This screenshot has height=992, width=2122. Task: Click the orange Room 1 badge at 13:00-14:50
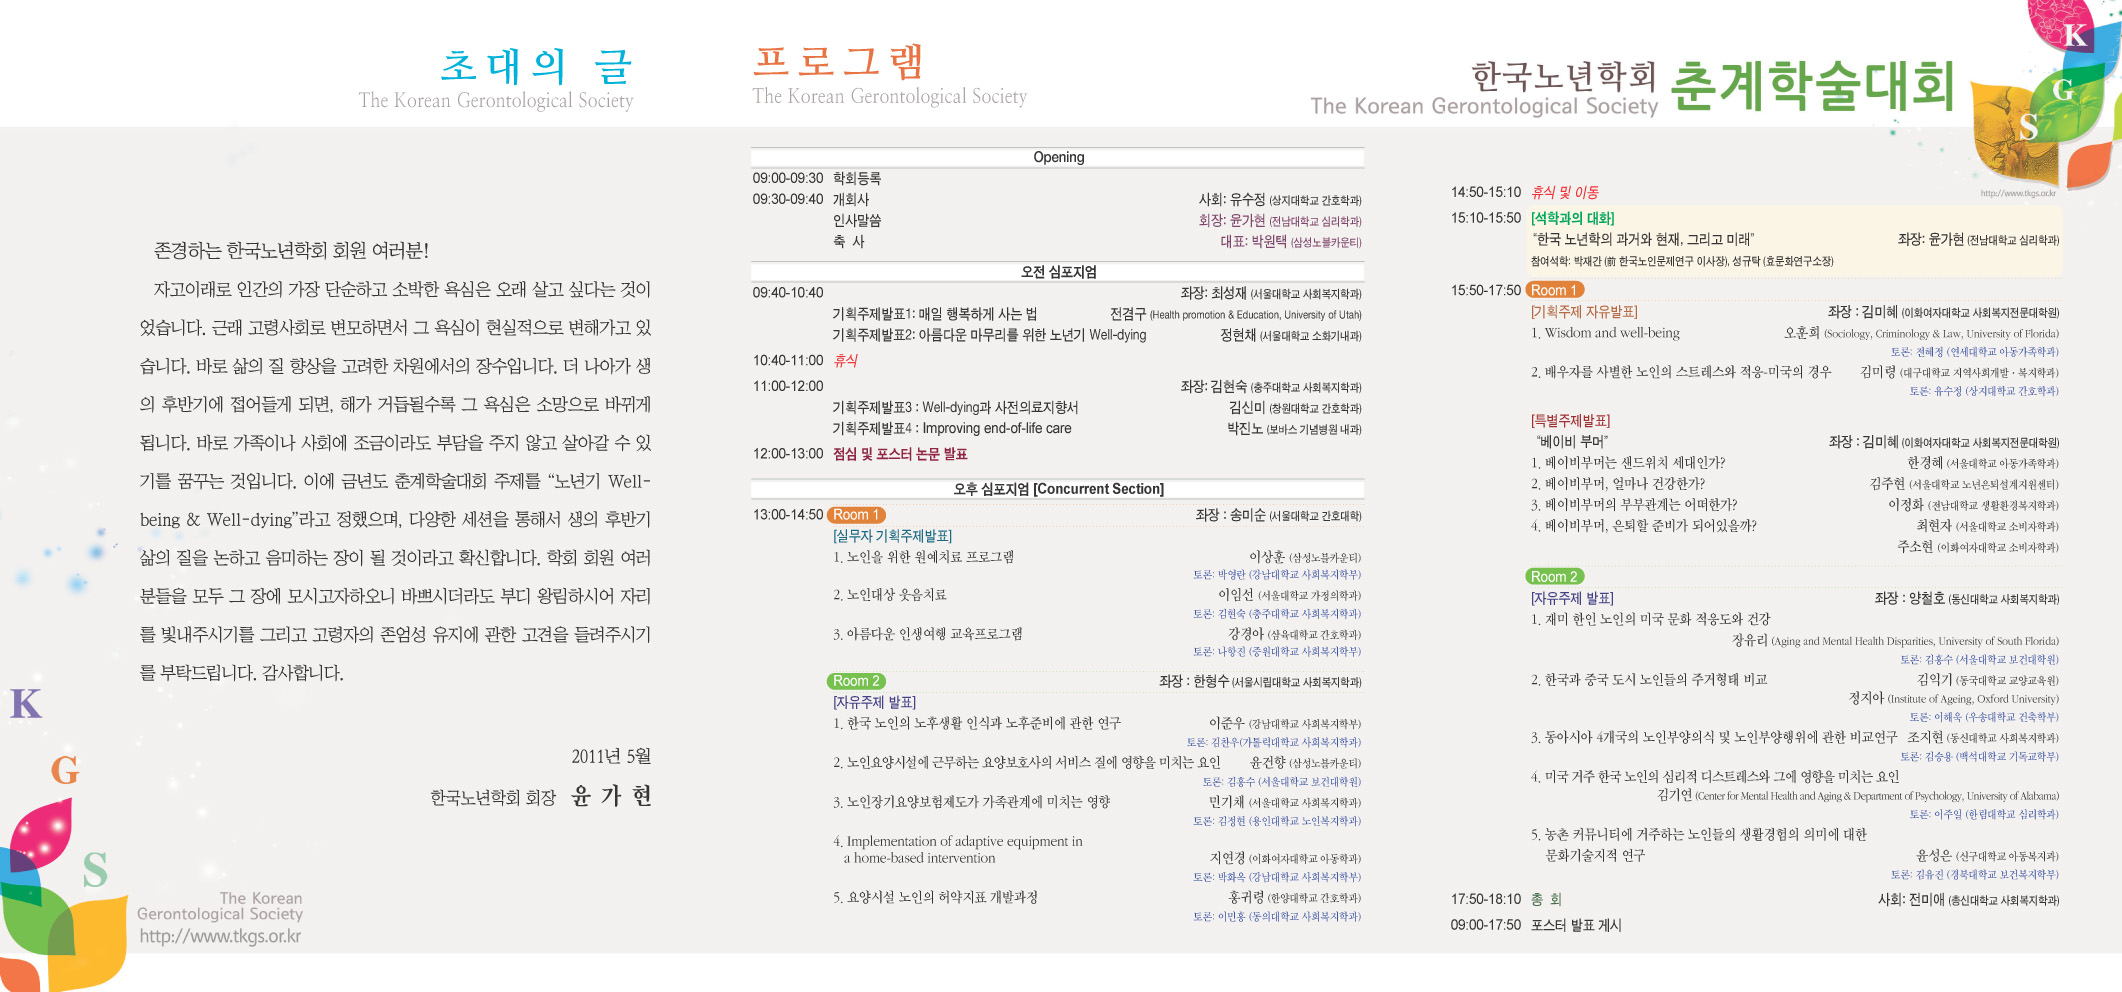pyautogui.click(x=856, y=515)
